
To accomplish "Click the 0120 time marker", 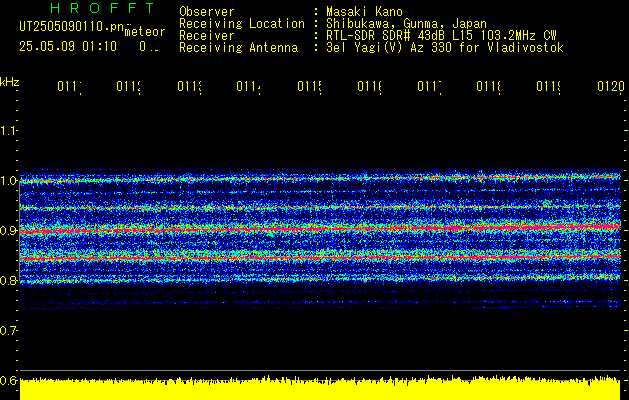I will coord(611,86).
